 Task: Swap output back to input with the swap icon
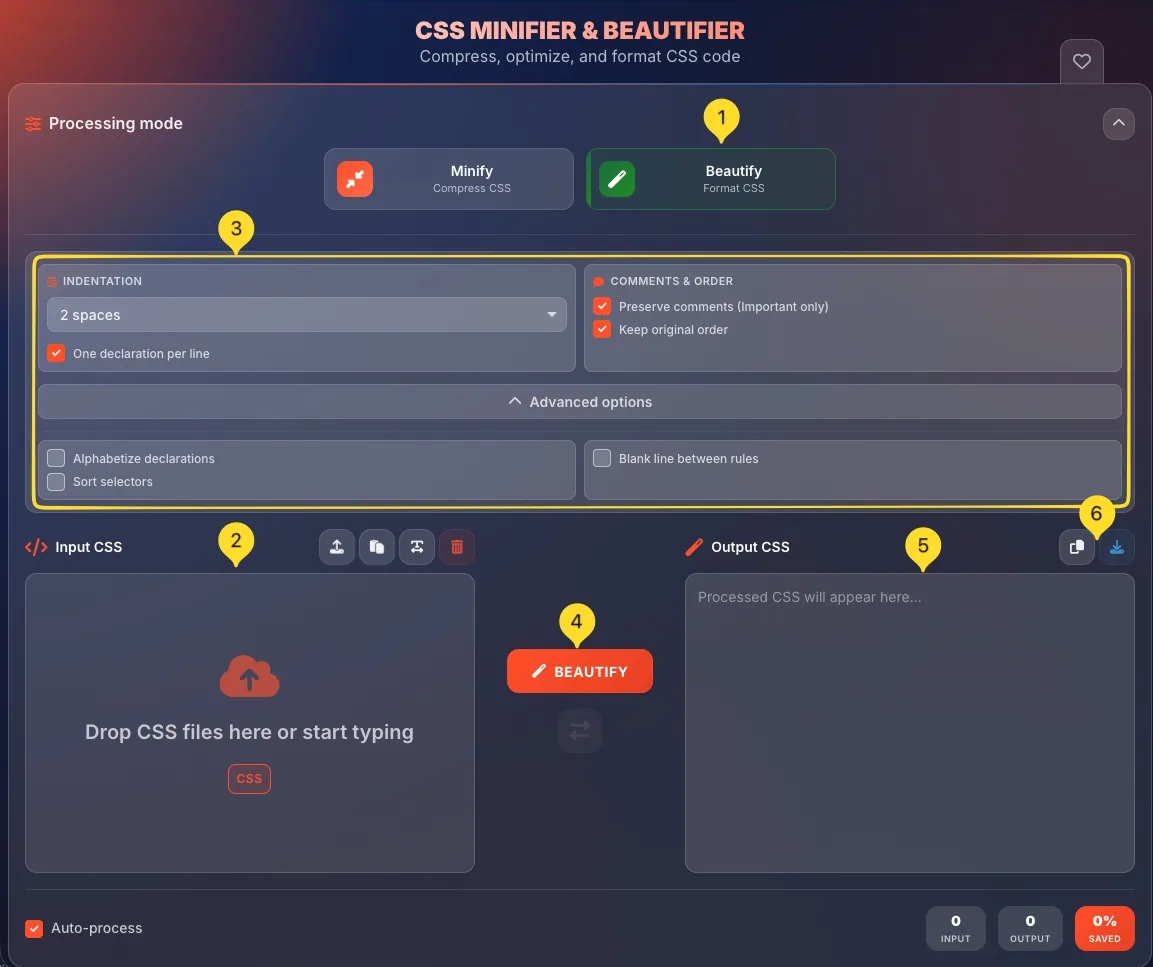point(580,731)
